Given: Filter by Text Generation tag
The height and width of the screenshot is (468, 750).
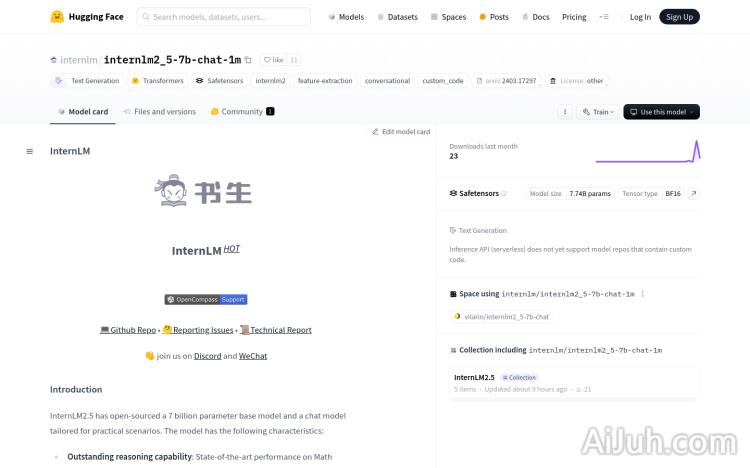Looking at the screenshot, I should (x=87, y=81).
